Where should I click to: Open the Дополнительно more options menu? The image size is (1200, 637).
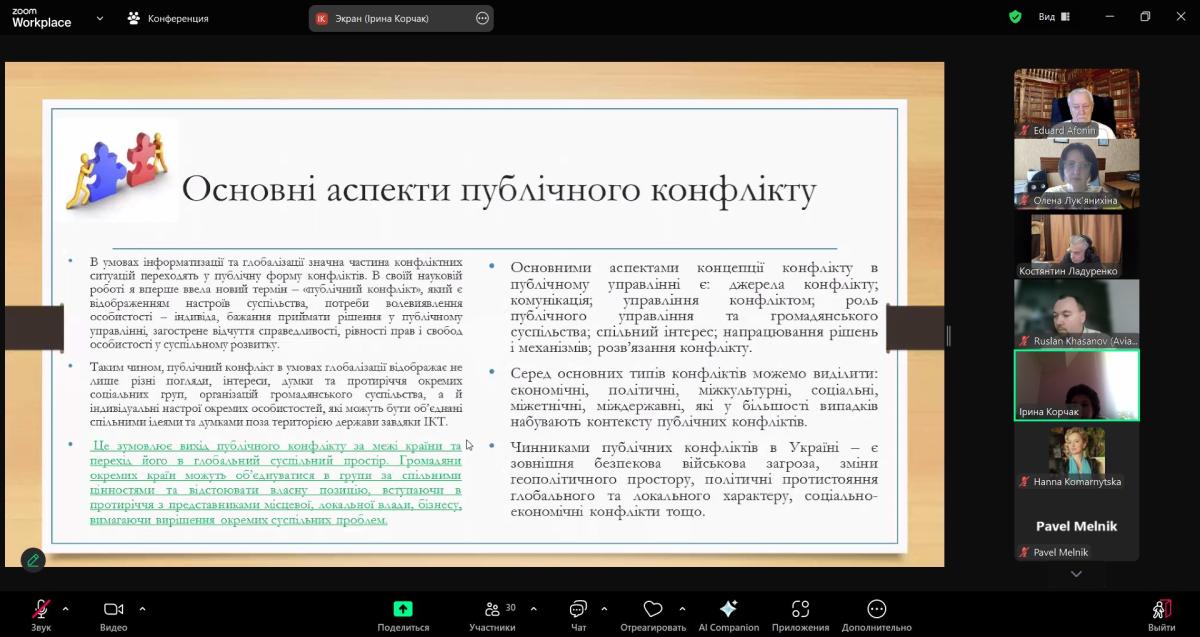click(x=877, y=613)
